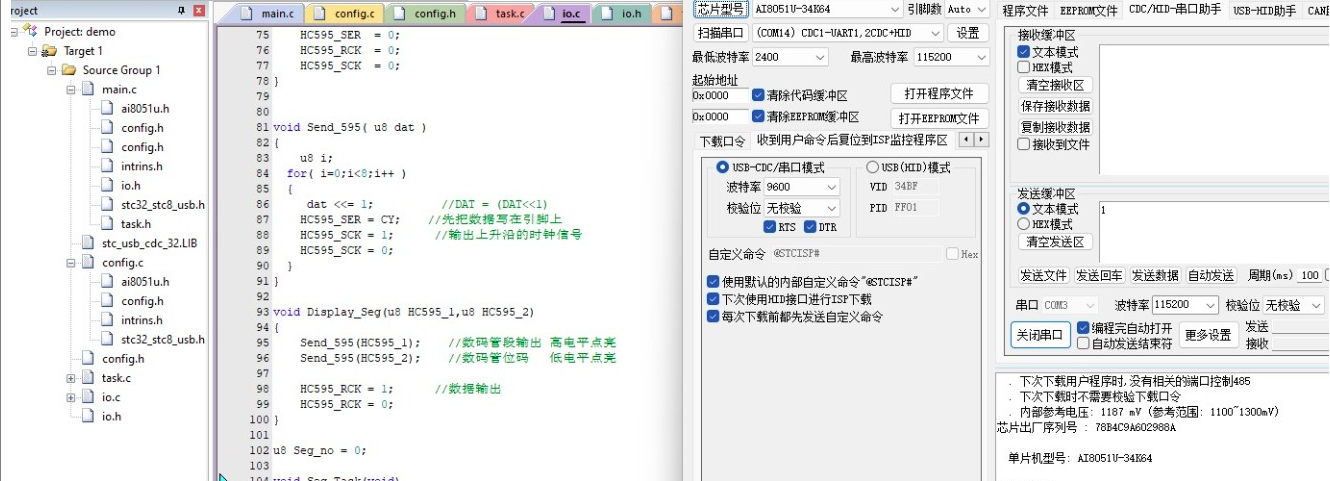Open USB-CDC baud rate 9600 dropdown
This screenshot has height=481, width=1330.
pos(832,187)
